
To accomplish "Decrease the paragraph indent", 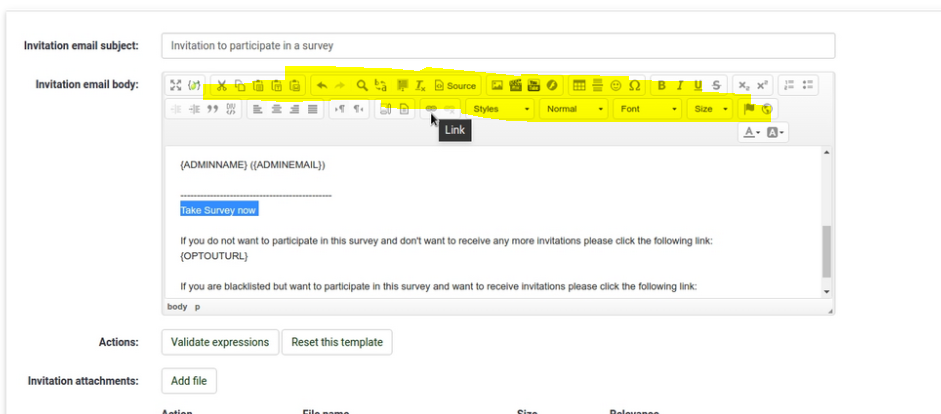I will click(x=175, y=109).
